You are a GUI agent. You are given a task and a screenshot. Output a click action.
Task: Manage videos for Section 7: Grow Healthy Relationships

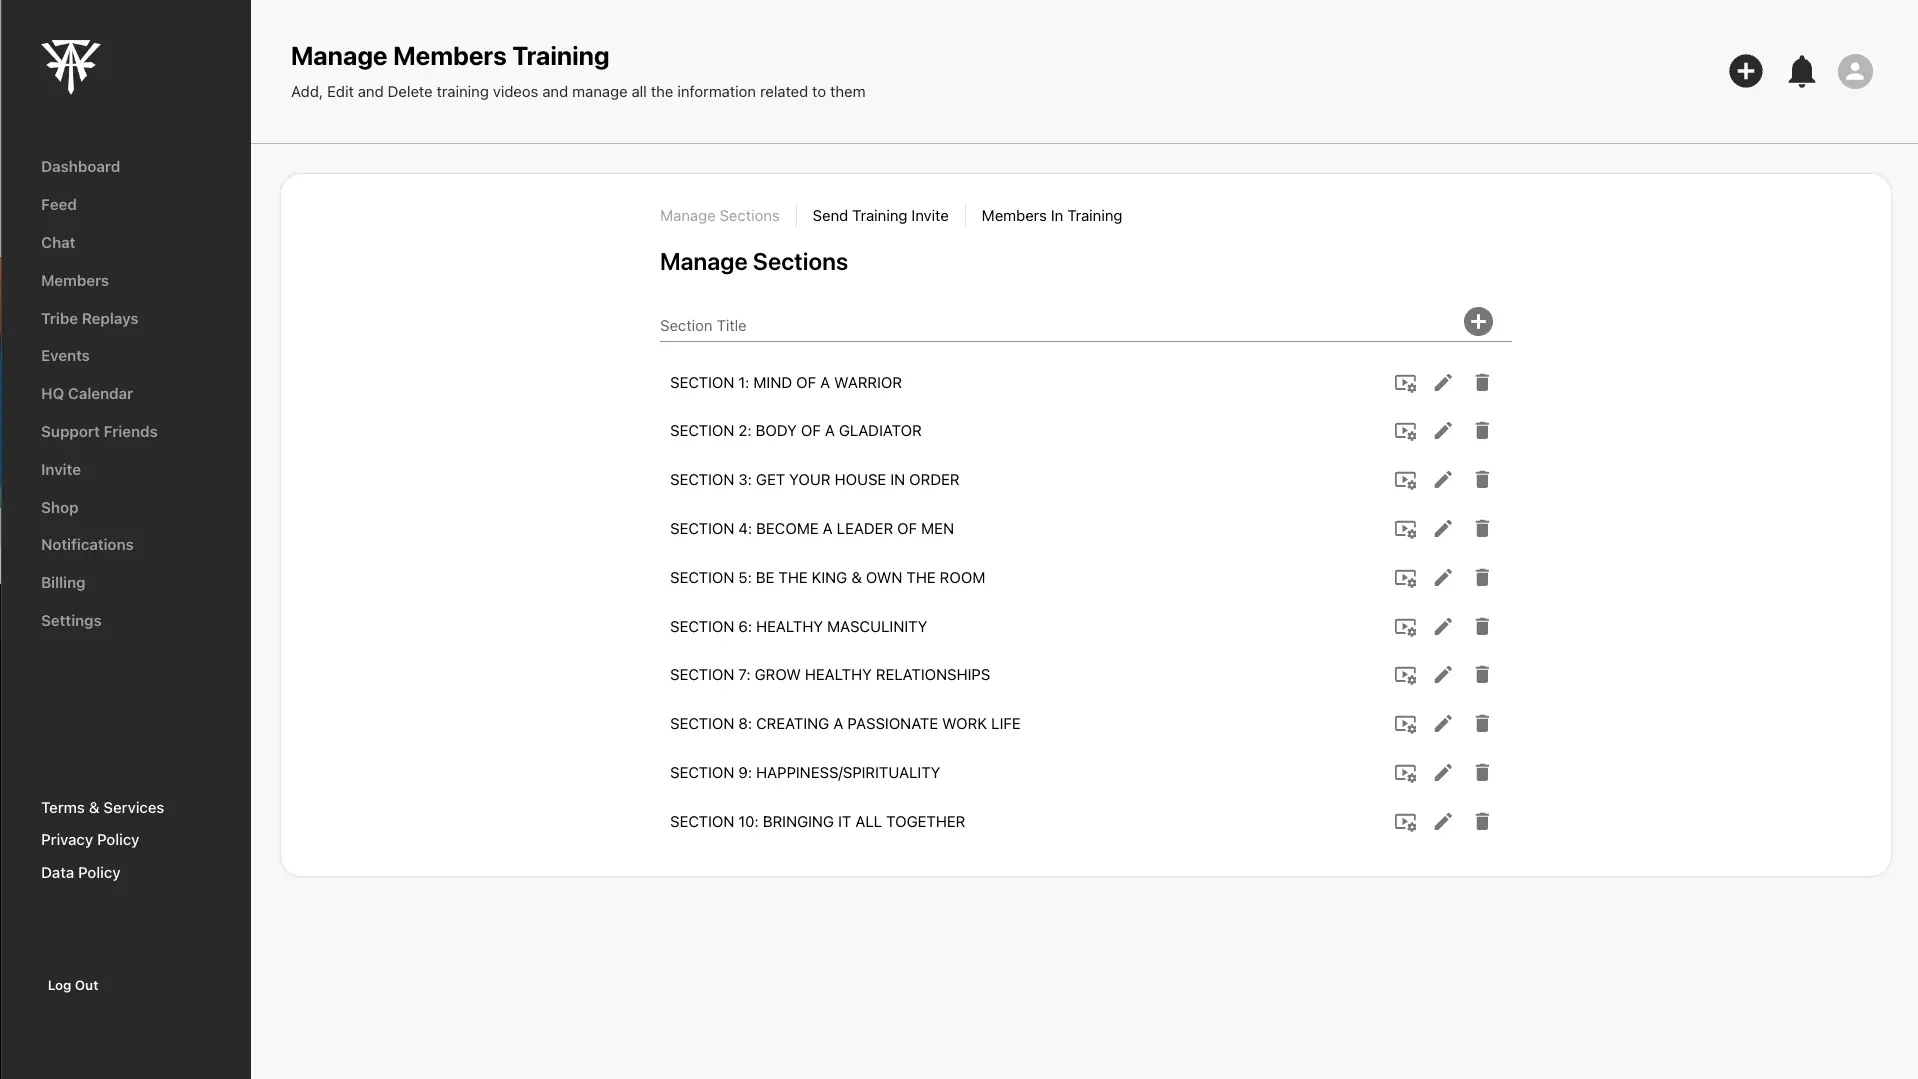point(1405,675)
